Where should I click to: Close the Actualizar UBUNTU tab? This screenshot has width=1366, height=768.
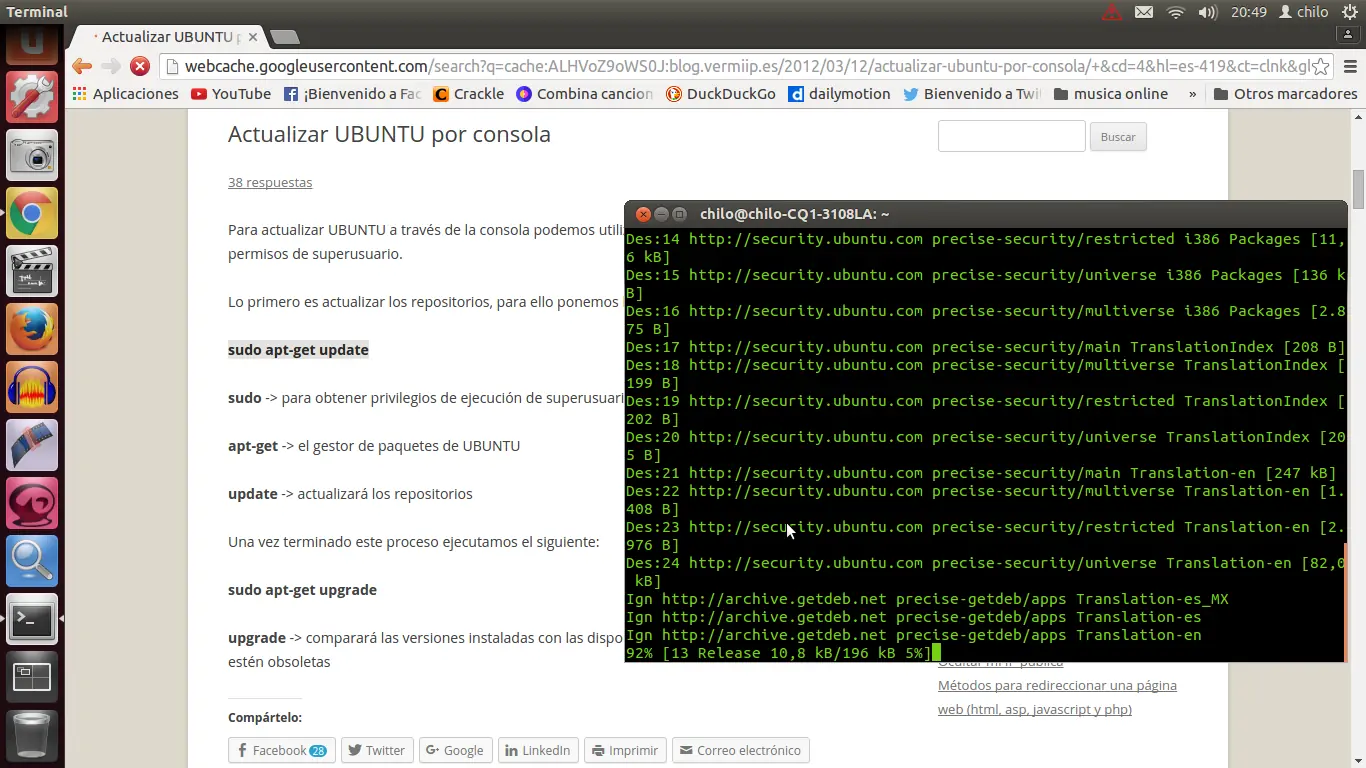click(x=253, y=37)
